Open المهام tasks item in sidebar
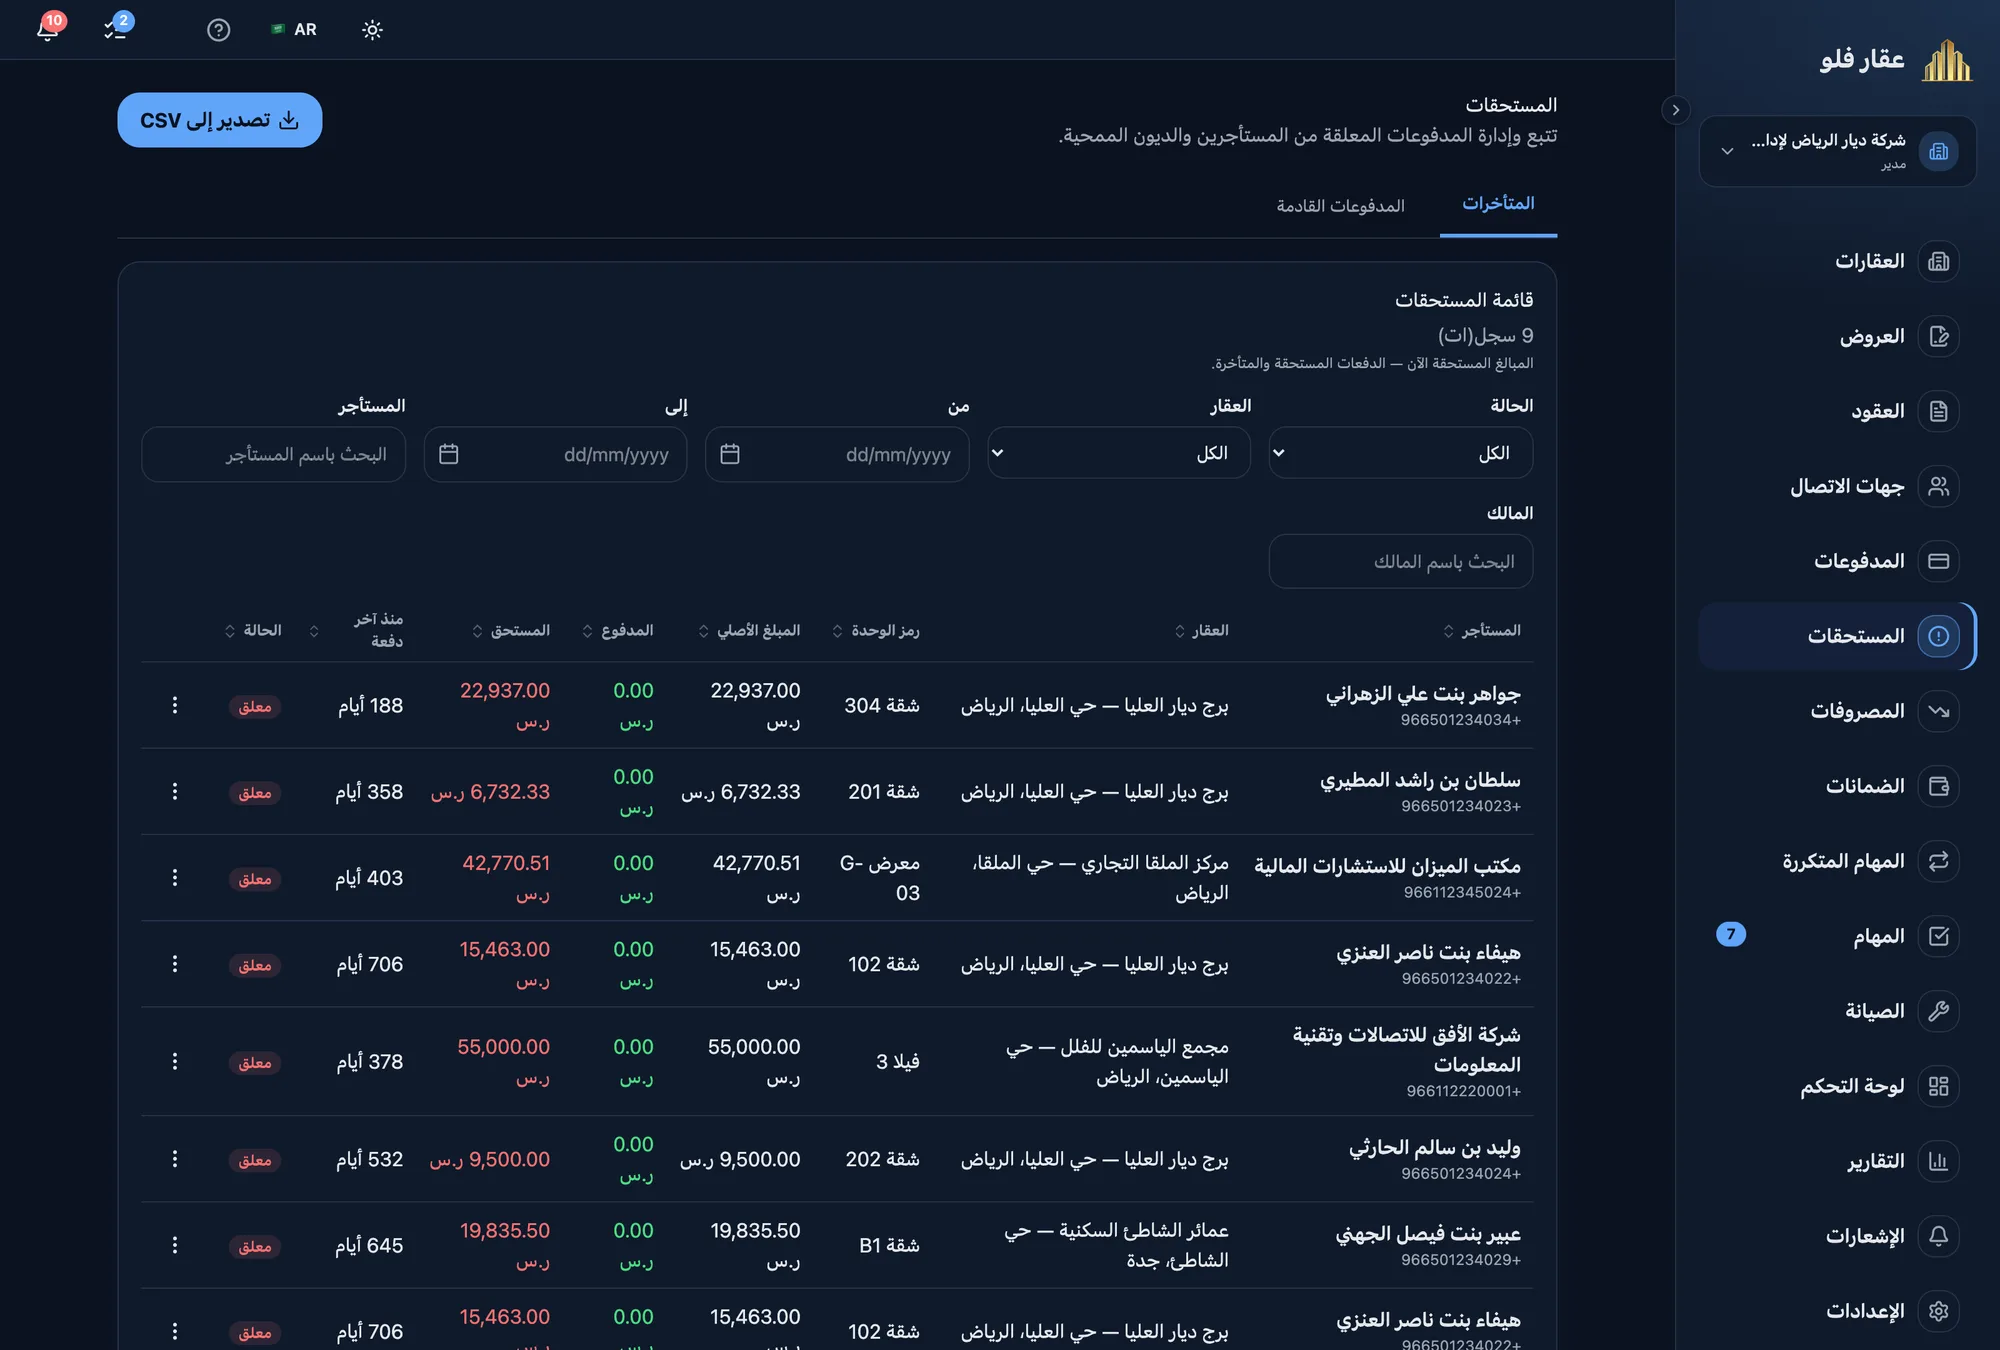This screenshot has height=1350, width=2000. [x=1838, y=936]
